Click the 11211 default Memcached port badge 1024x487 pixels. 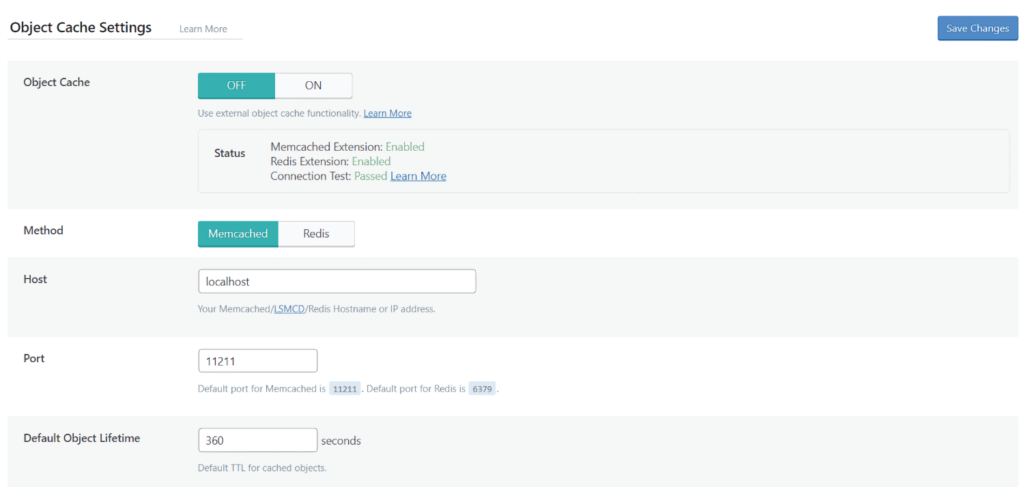click(344, 388)
